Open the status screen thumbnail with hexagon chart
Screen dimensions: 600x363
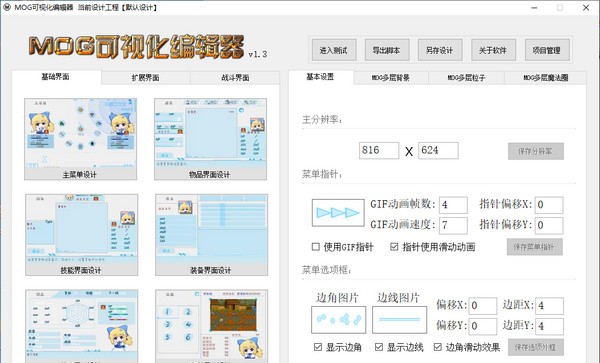click(x=82, y=326)
